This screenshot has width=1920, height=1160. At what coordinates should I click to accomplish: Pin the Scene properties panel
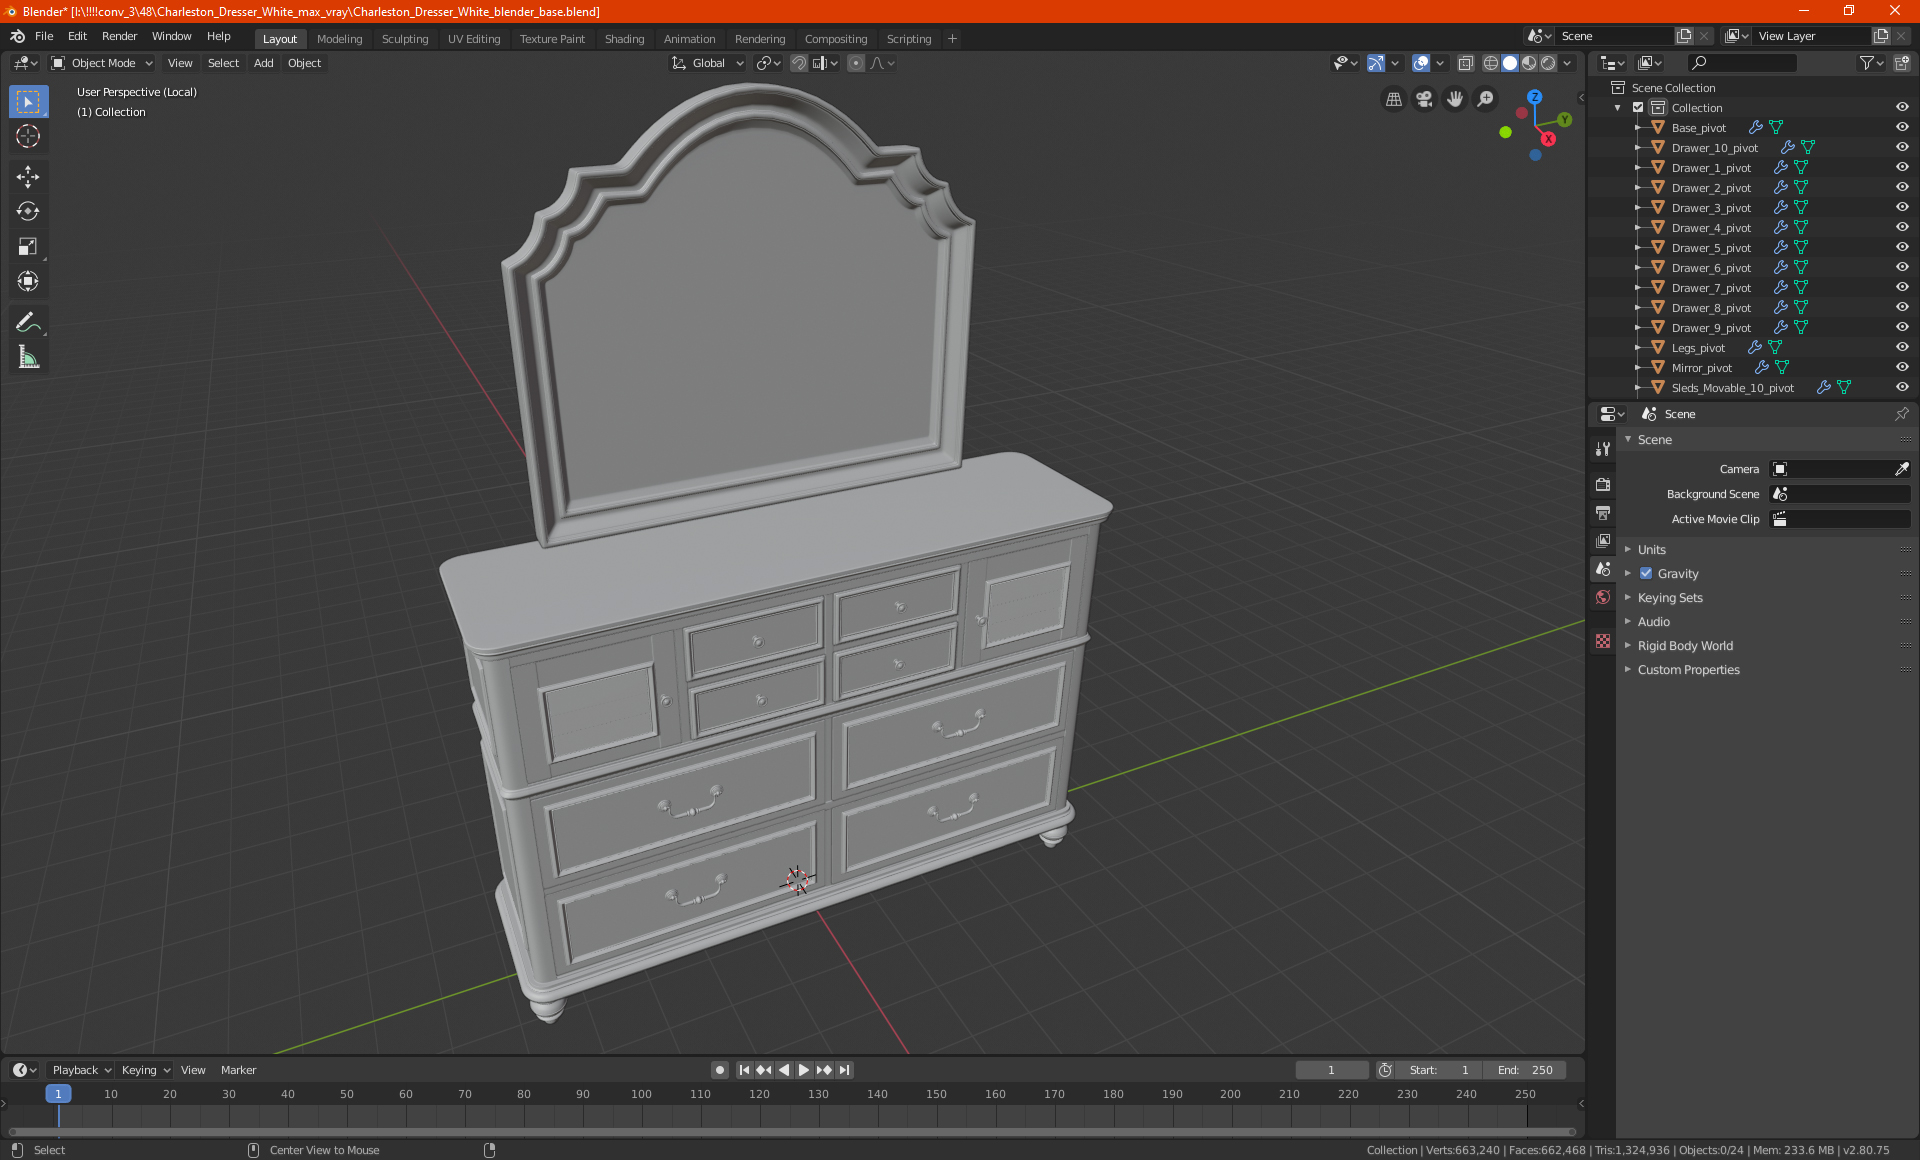coord(1901,414)
